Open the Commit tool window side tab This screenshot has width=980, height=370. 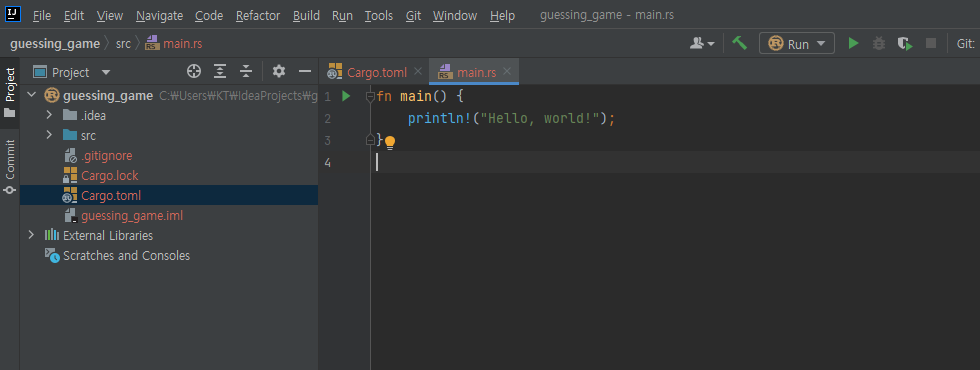click(x=10, y=167)
